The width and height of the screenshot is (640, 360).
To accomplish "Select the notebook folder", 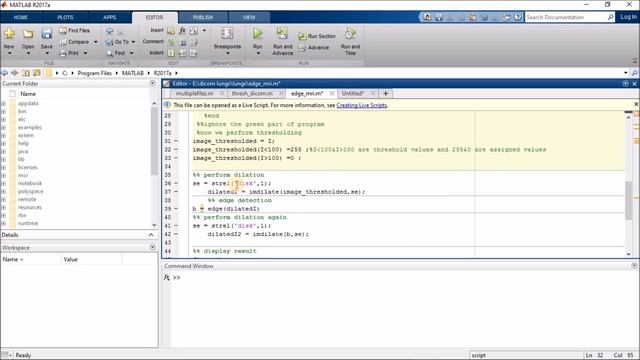I will point(30,184).
